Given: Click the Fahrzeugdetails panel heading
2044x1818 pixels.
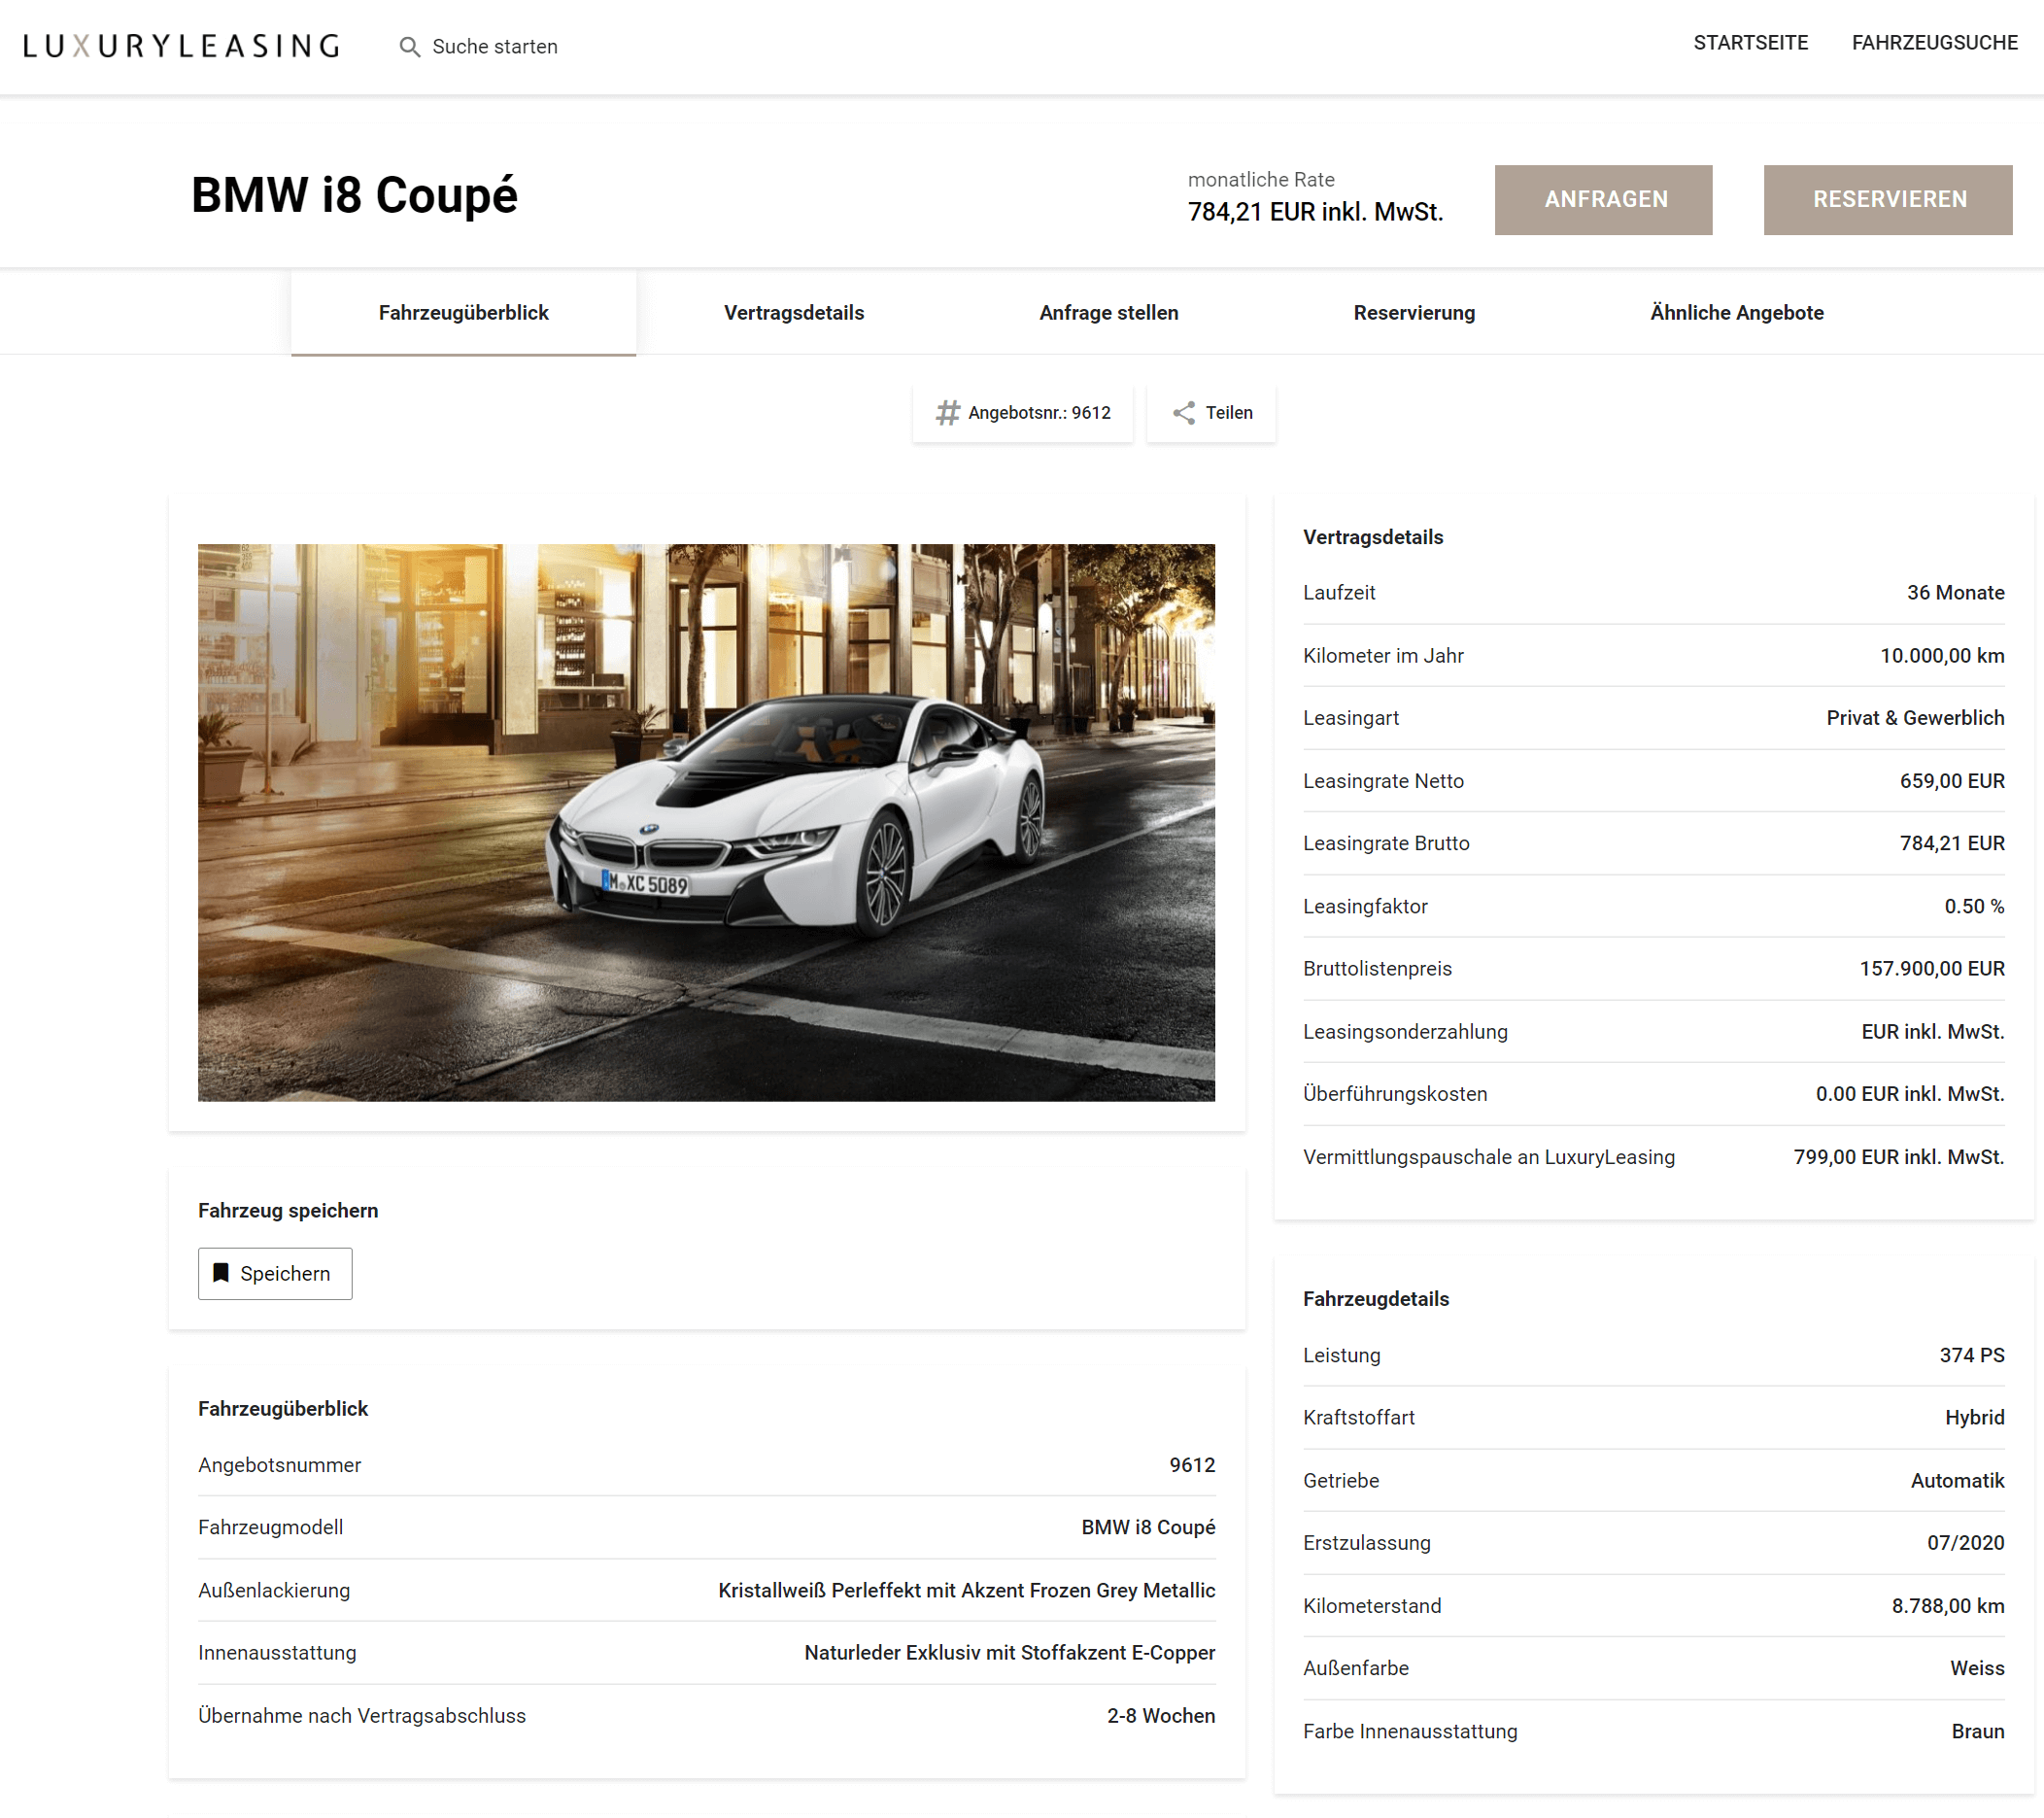Looking at the screenshot, I should (1375, 1299).
